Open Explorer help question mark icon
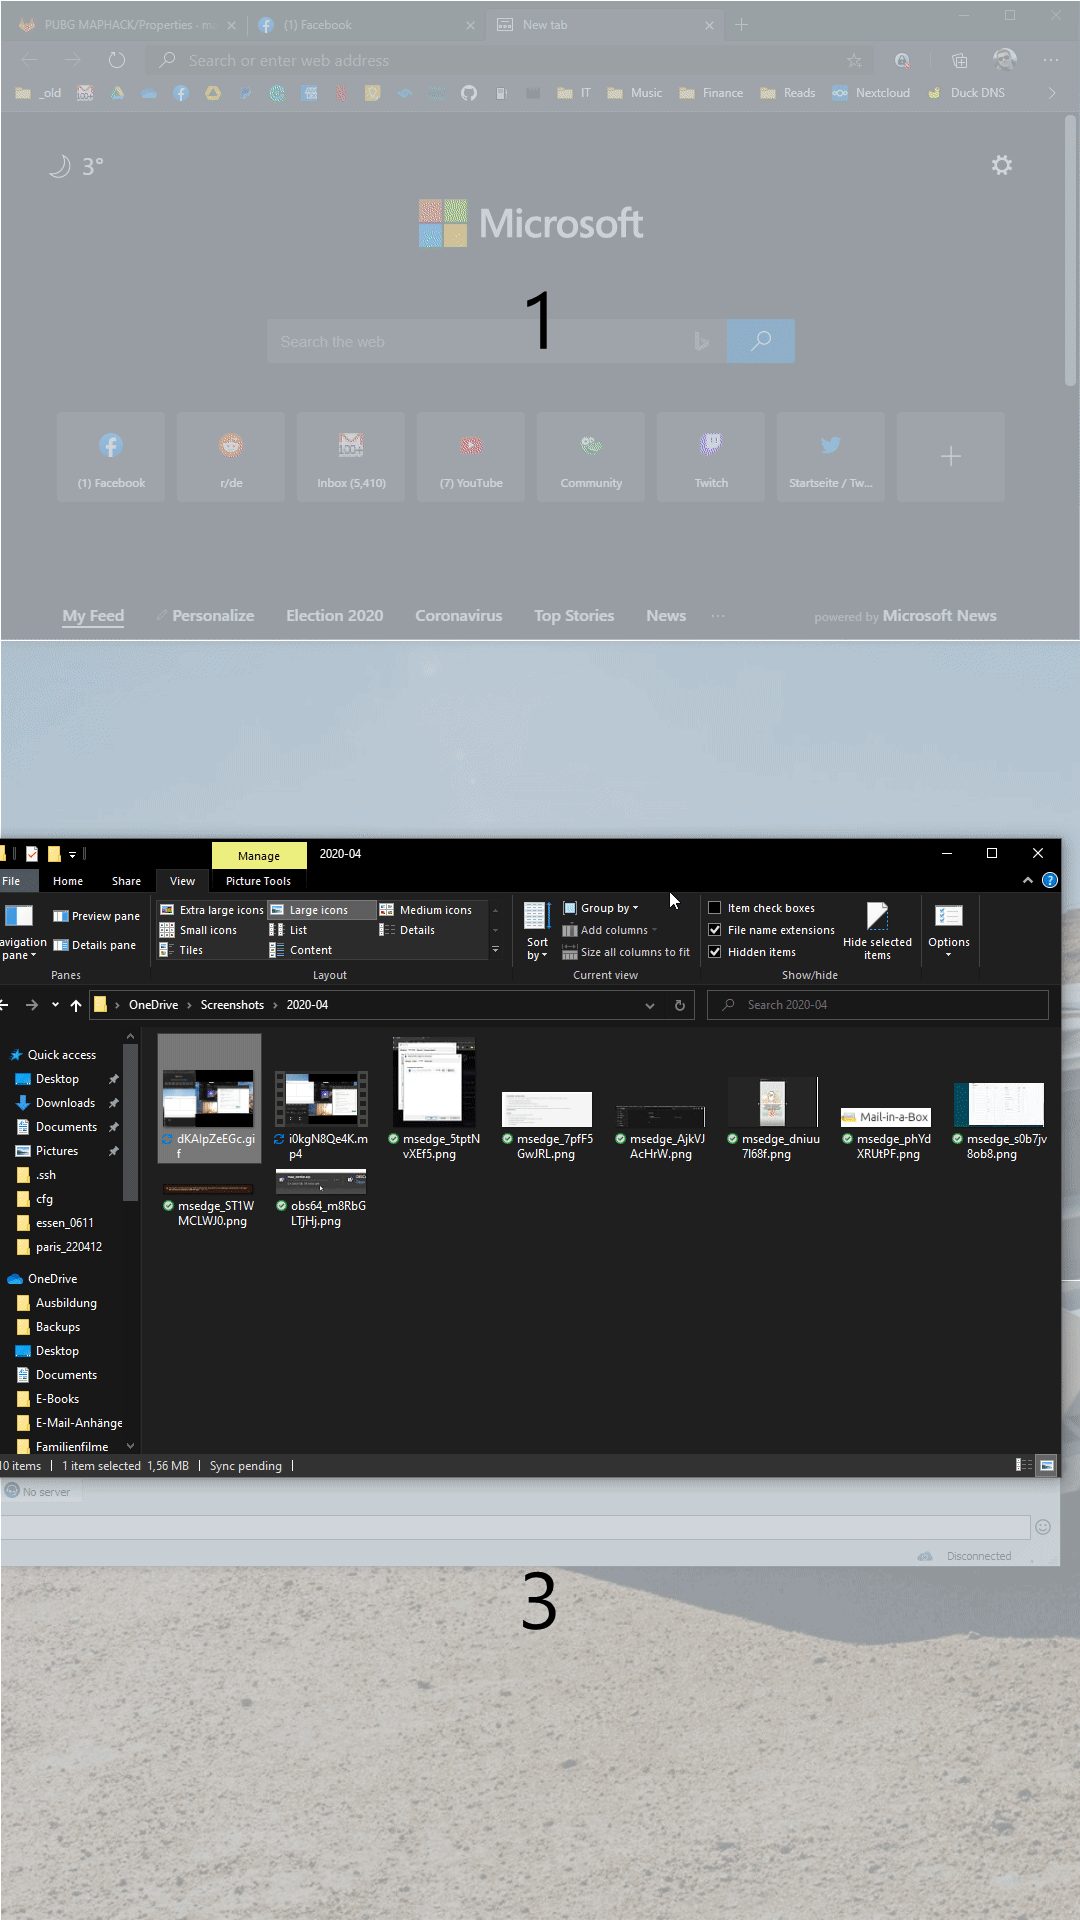 point(1049,880)
